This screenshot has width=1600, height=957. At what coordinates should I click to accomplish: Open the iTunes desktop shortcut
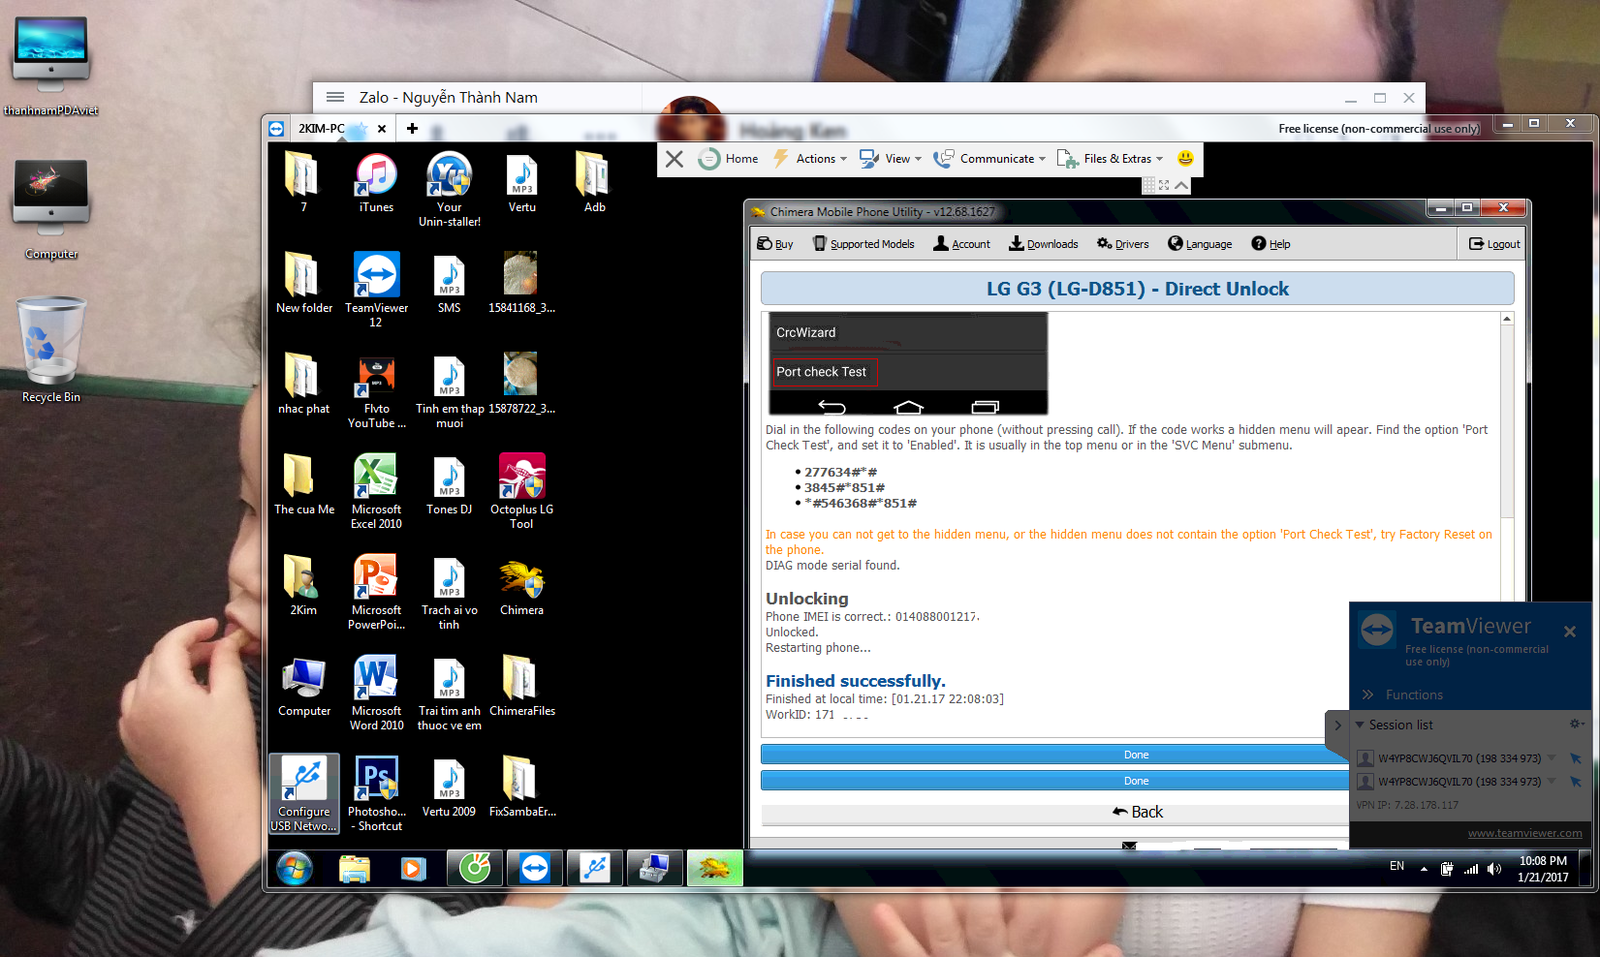click(x=376, y=183)
